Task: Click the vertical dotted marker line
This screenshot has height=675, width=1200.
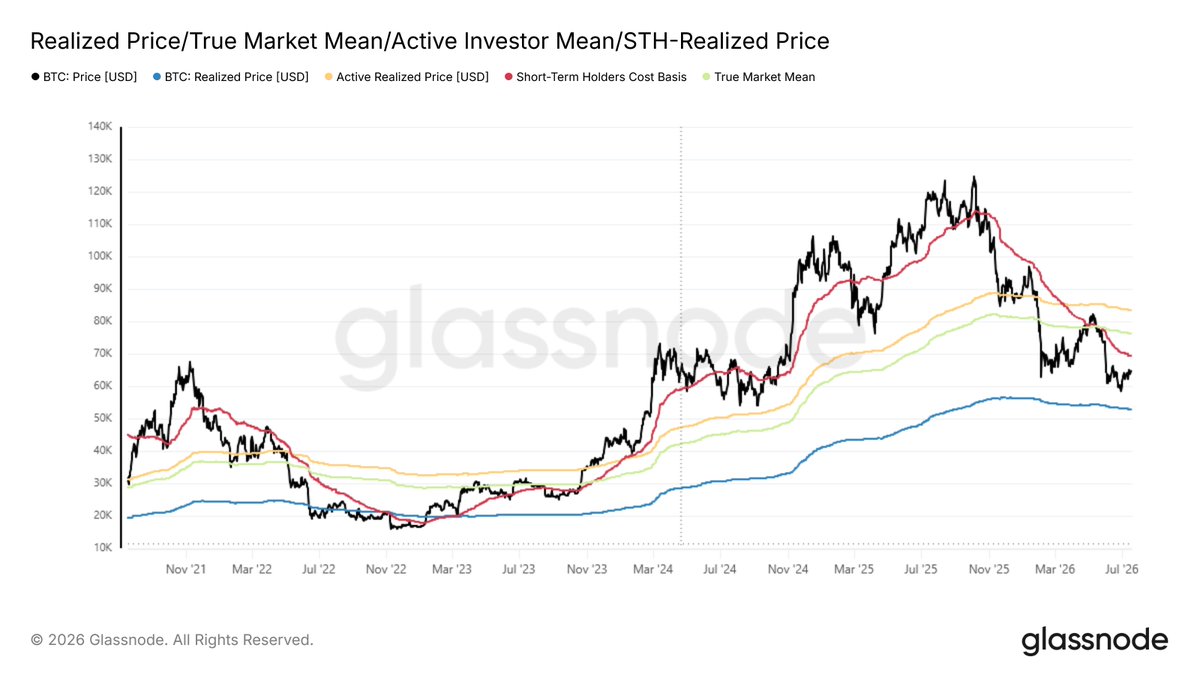Action: coord(681,336)
